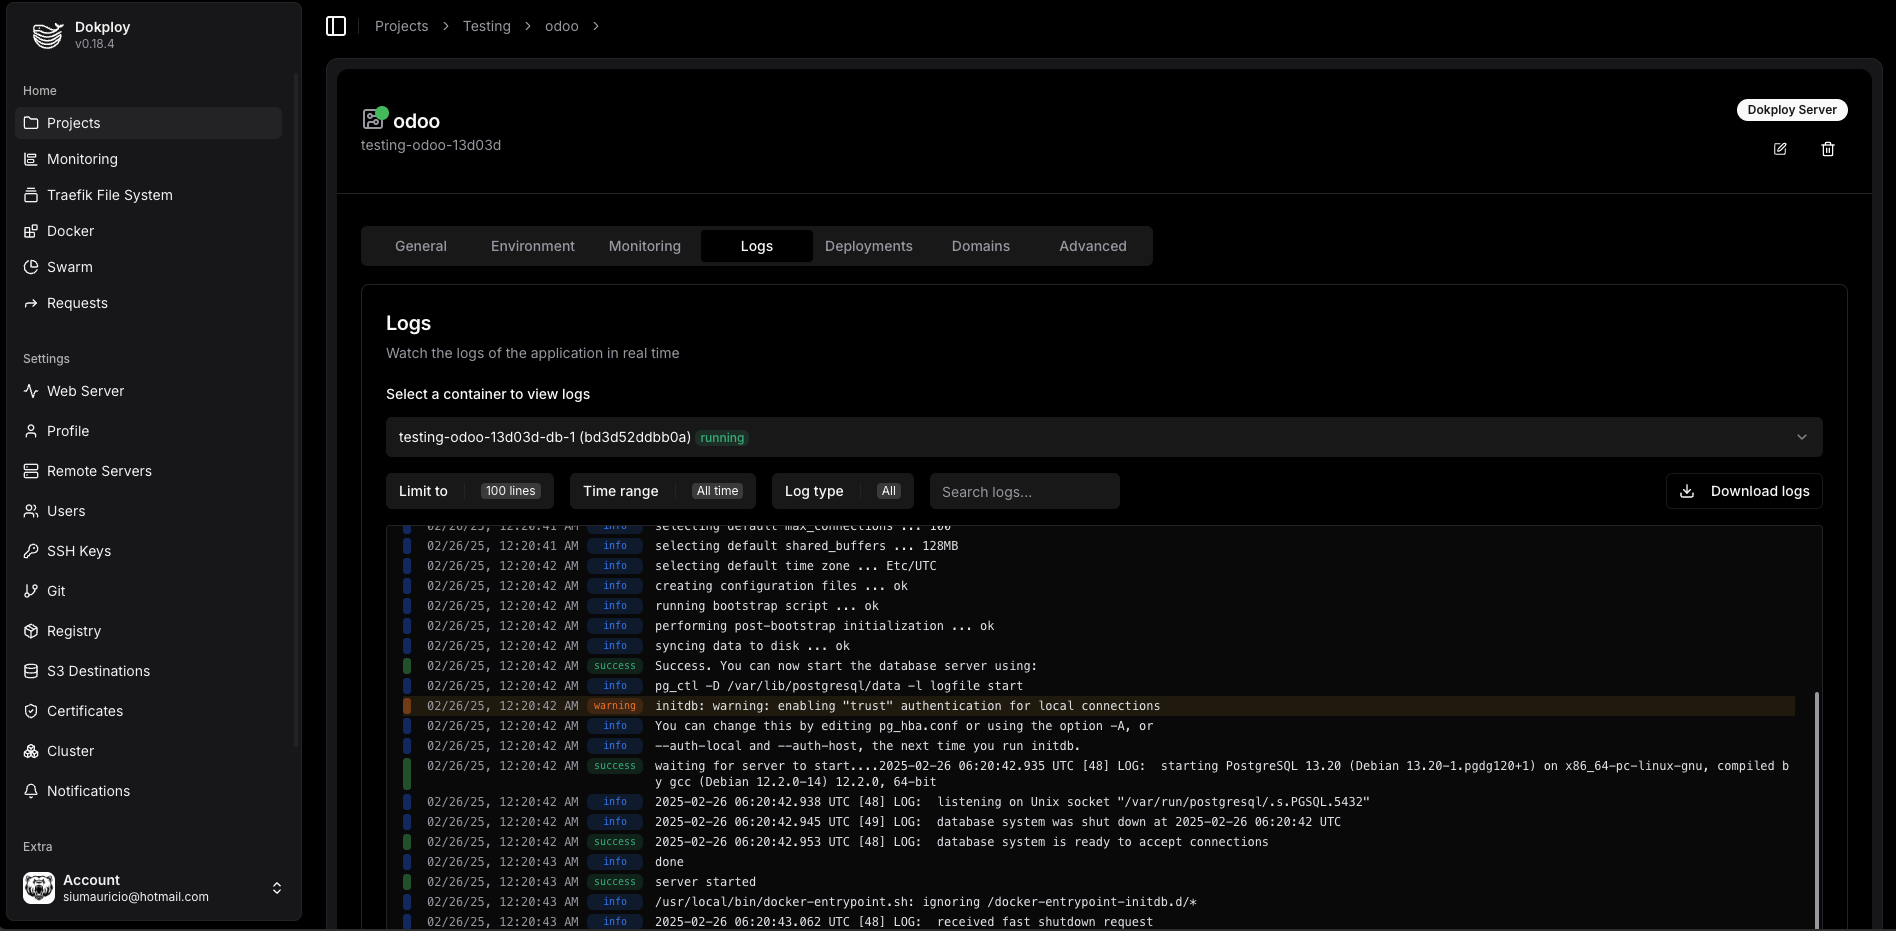Open Swarm in the sidebar
1896x931 pixels.
coord(69,267)
